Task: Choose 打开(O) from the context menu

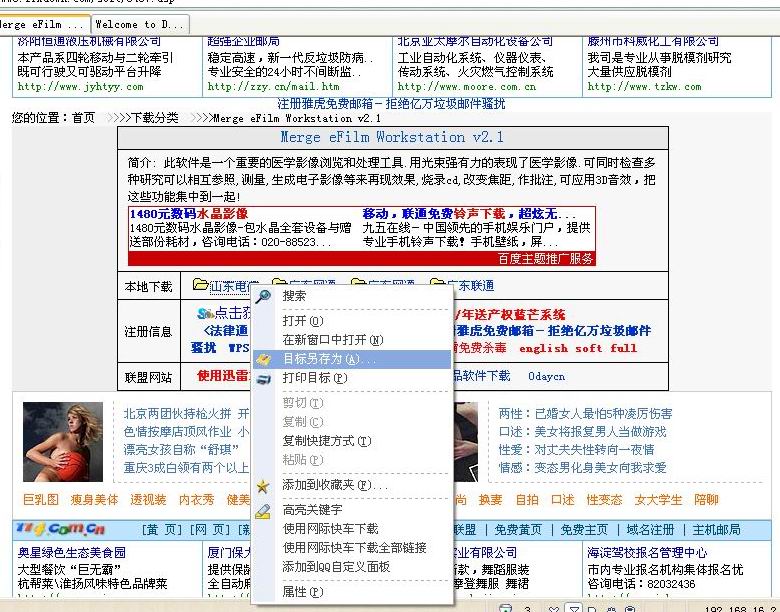Action: 352,321
